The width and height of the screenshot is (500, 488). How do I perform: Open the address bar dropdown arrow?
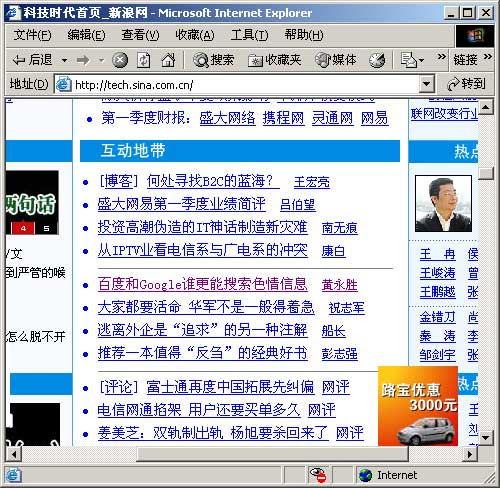click(426, 84)
